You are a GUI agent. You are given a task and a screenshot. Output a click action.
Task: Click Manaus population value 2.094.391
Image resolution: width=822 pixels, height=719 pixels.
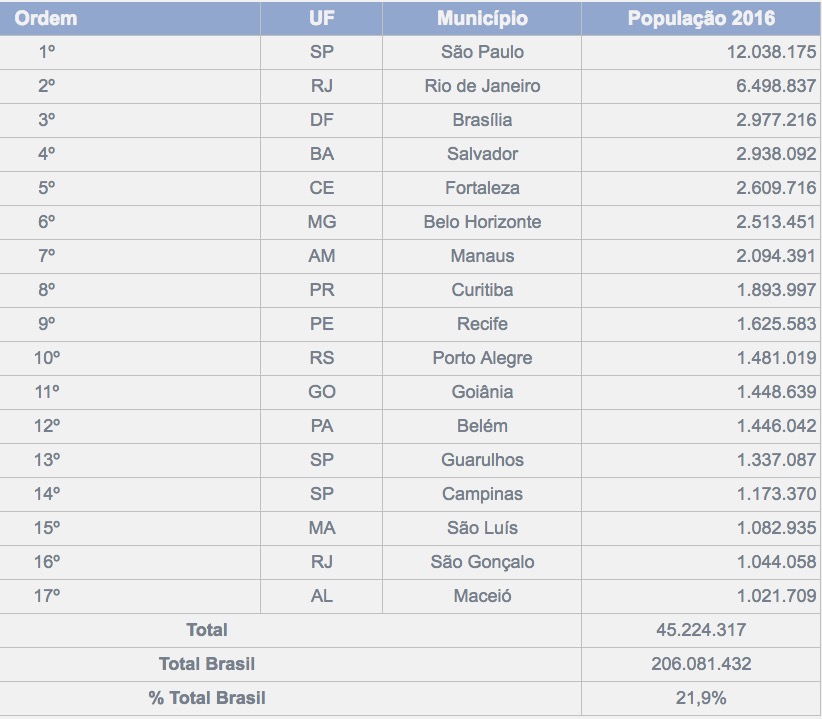(776, 256)
